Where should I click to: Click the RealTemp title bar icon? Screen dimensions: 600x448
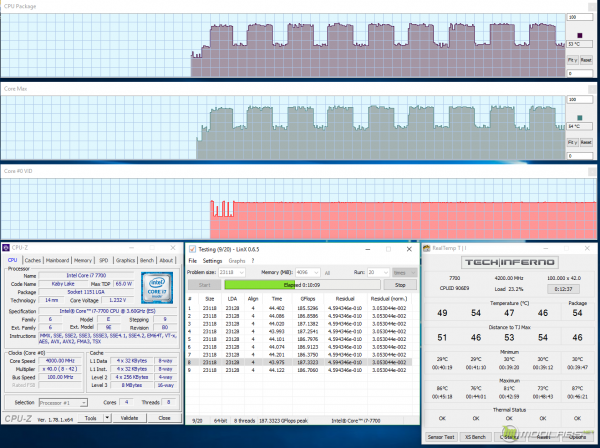point(427,248)
